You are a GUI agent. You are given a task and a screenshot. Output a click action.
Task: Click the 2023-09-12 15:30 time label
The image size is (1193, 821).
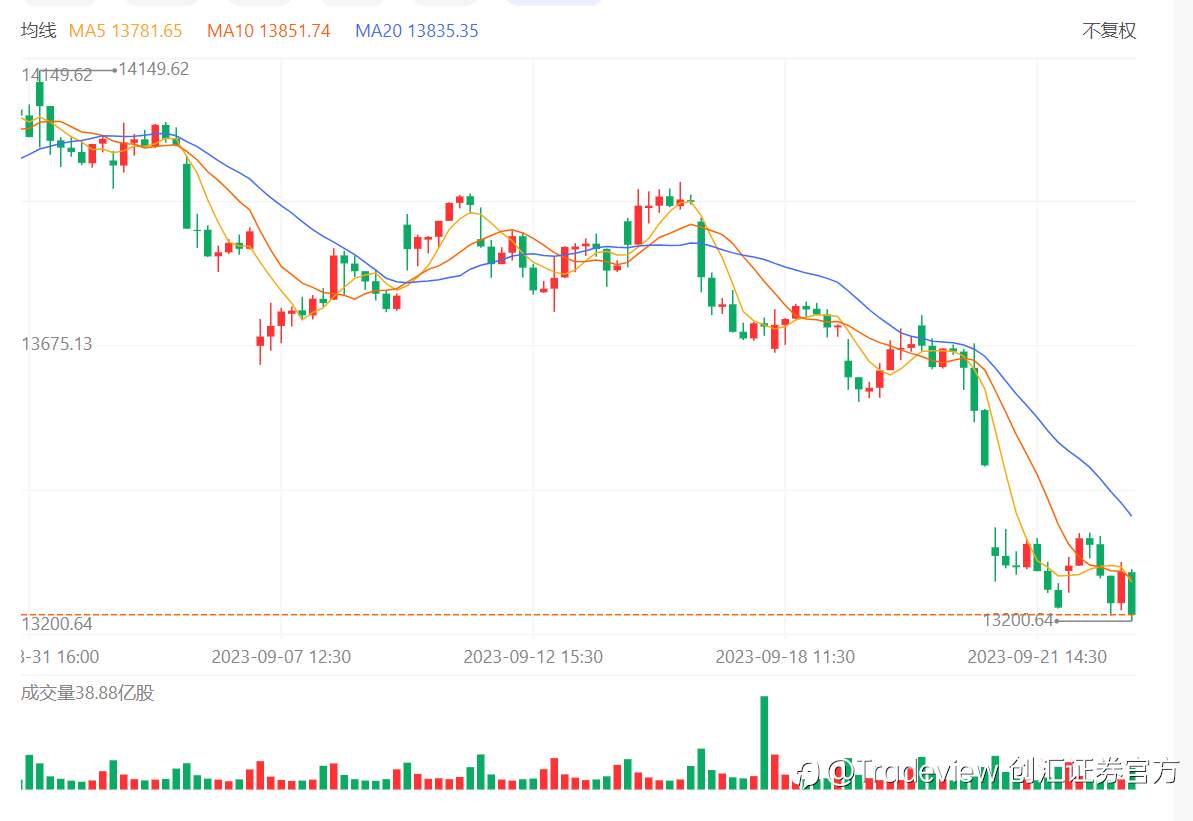point(533,657)
